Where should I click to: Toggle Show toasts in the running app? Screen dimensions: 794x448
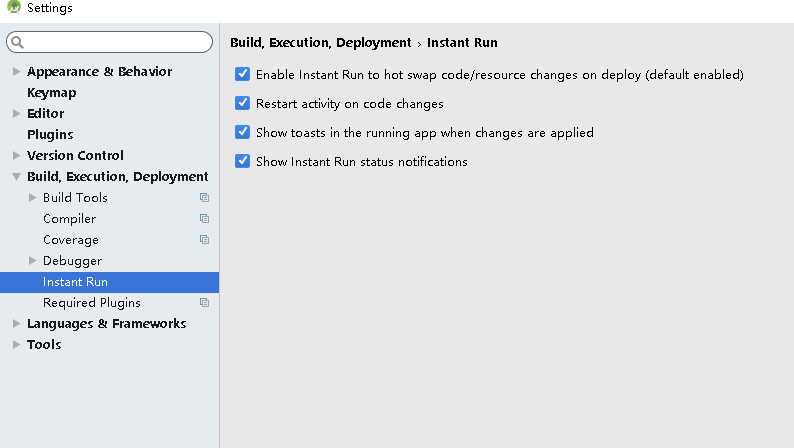tap(242, 132)
